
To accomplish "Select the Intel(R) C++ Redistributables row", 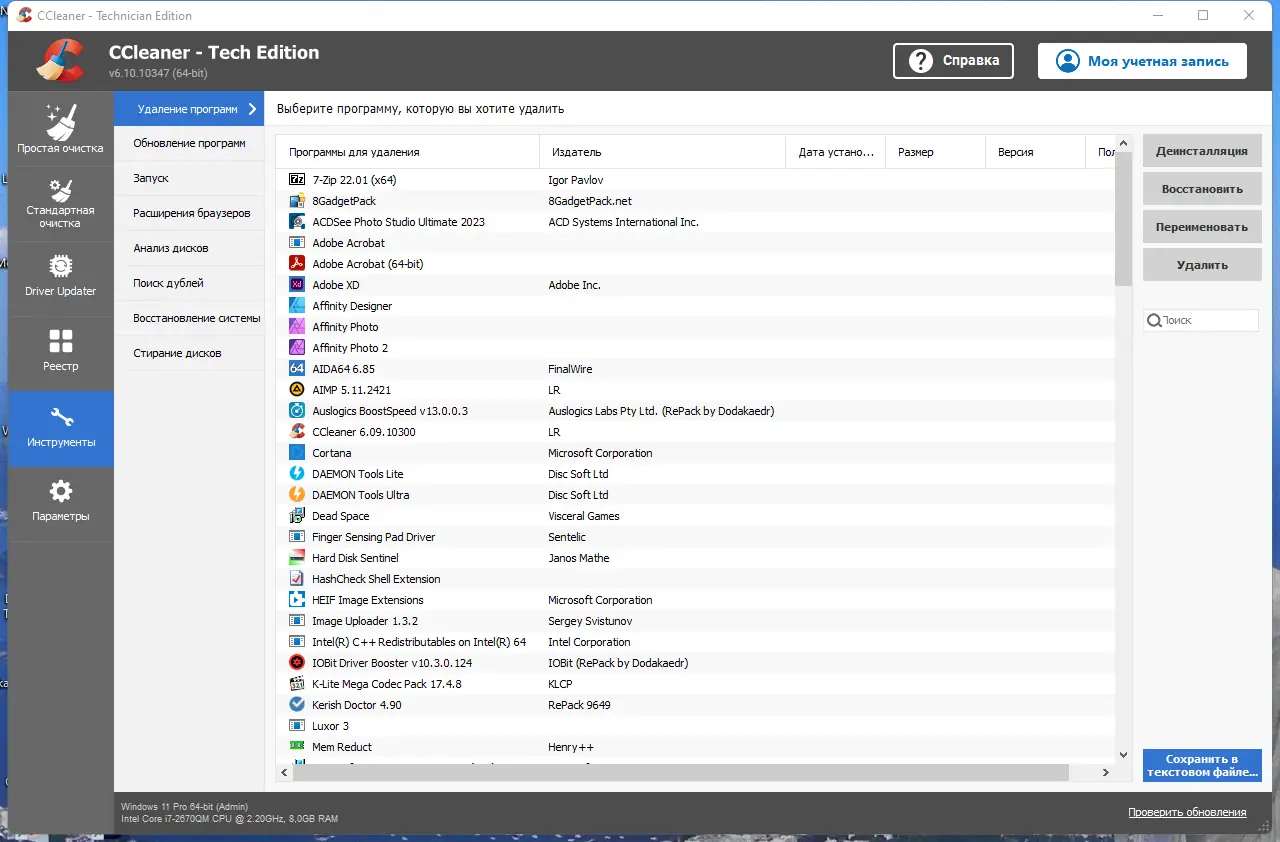I will pyautogui.click(x=695, y=642).
